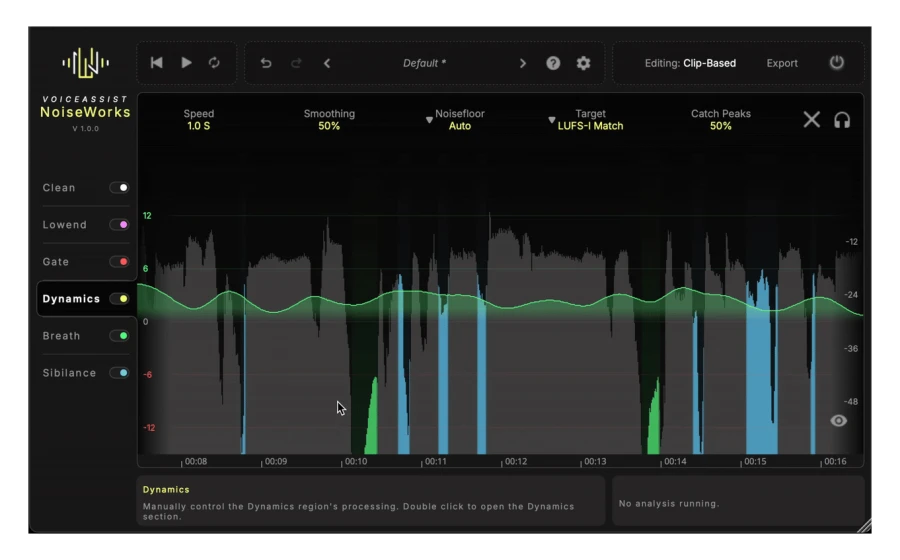Select the Dynamics section
This screenshot has height=560, width=900.
click(71, 298)
